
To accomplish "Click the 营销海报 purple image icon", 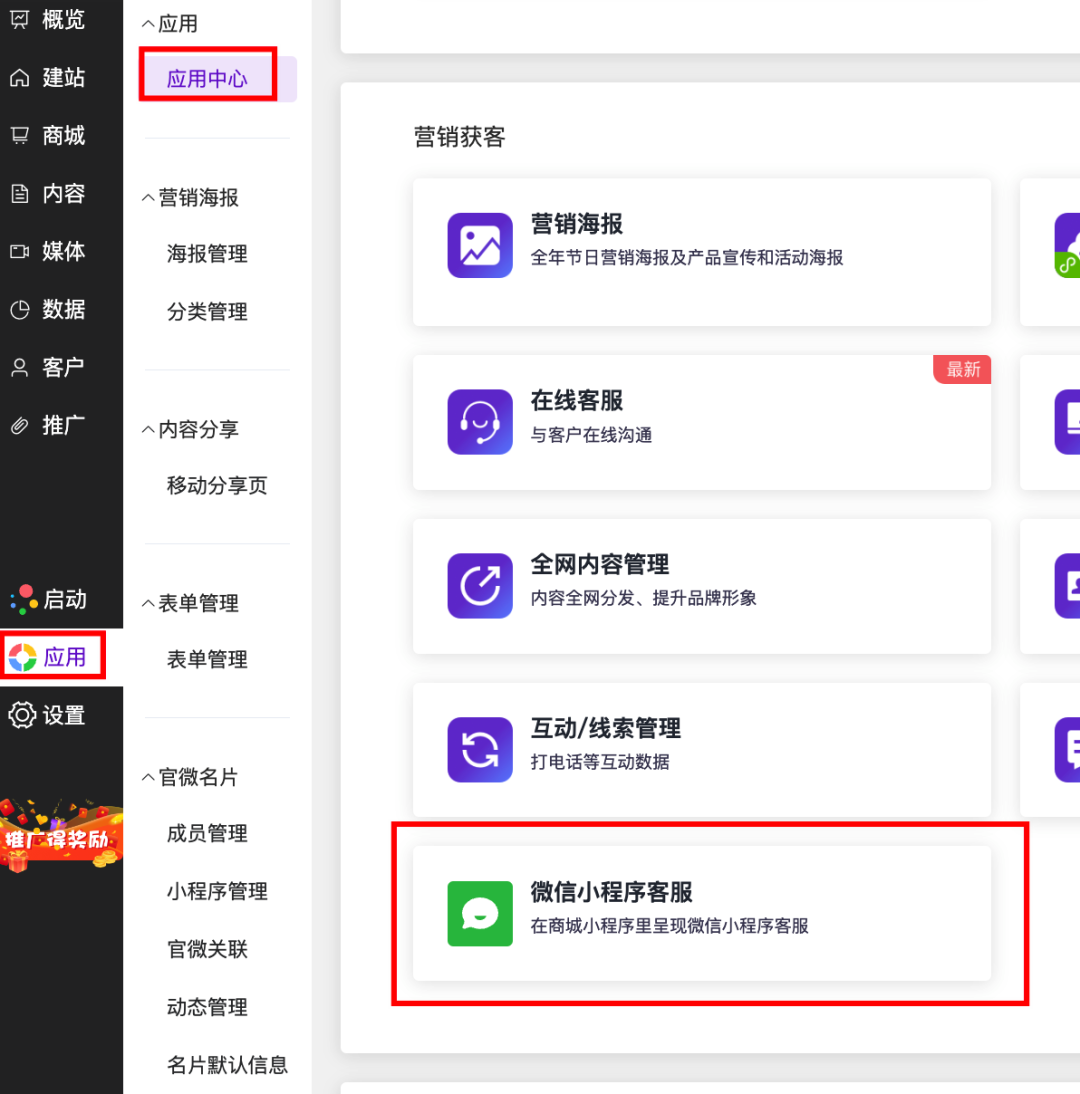I will click(480, 245).
